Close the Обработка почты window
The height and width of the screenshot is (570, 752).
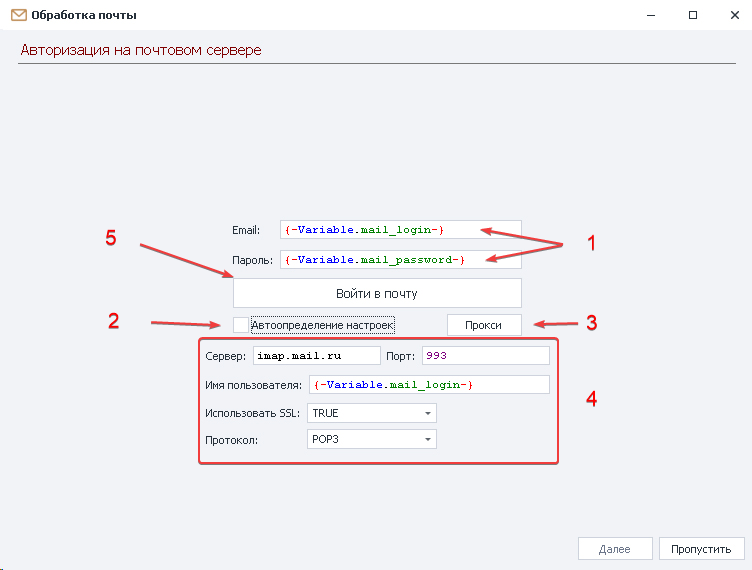[735, 16]
